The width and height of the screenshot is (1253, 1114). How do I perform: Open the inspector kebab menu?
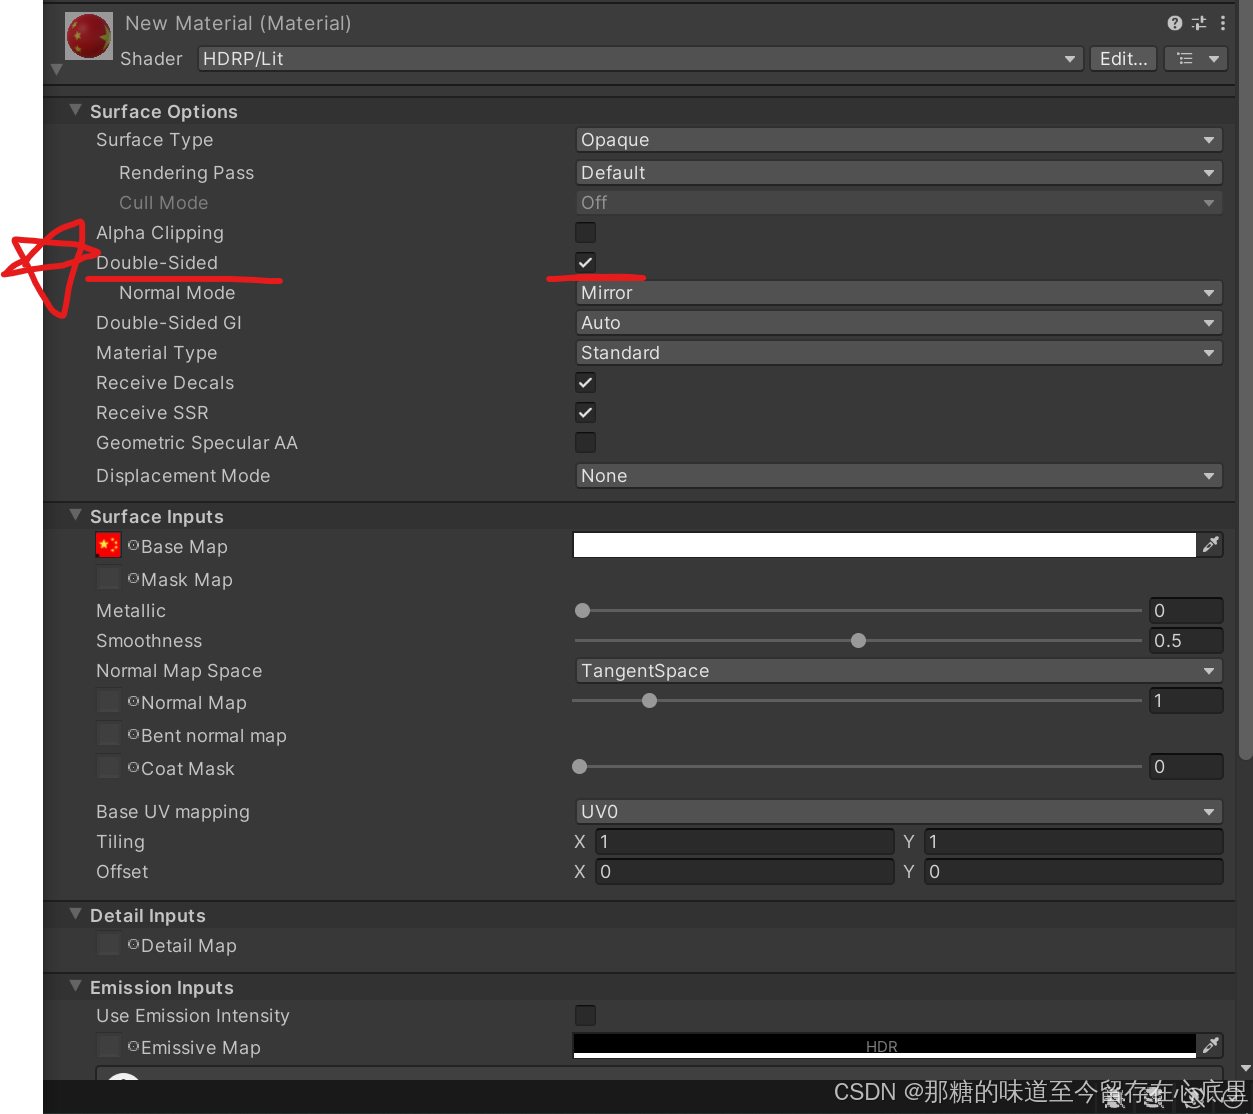coord(1223,22)
